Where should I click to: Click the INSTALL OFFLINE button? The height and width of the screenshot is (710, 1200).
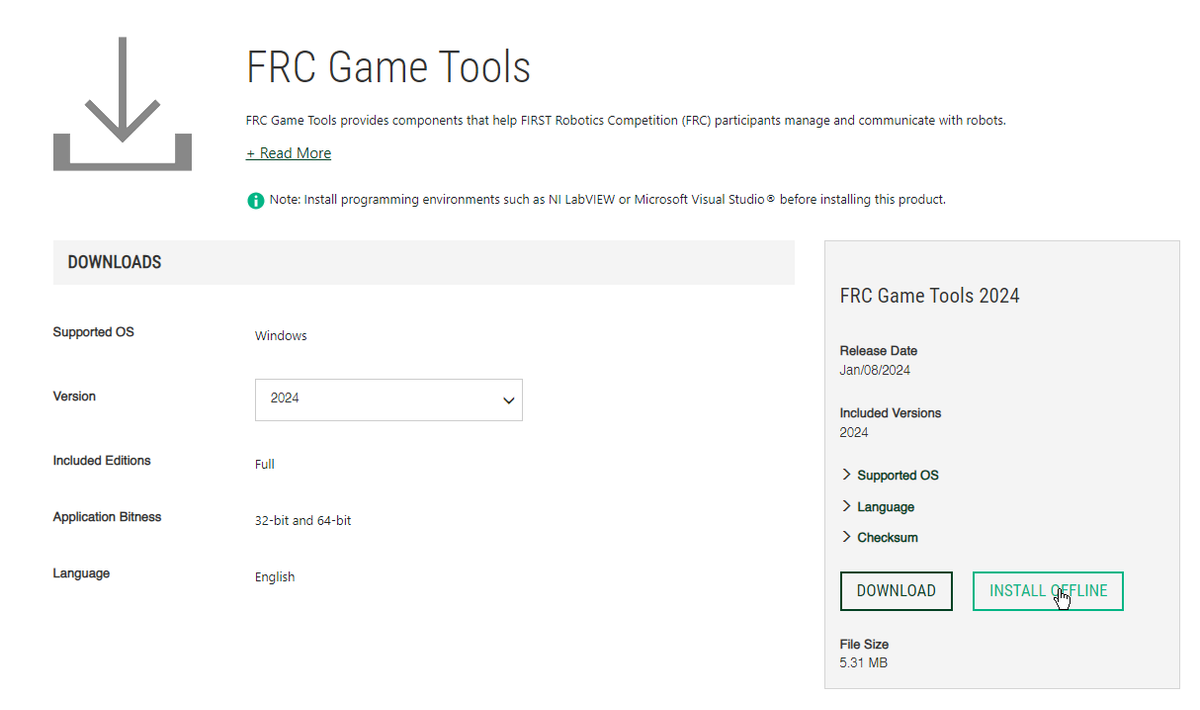(x=1048, y=591)
